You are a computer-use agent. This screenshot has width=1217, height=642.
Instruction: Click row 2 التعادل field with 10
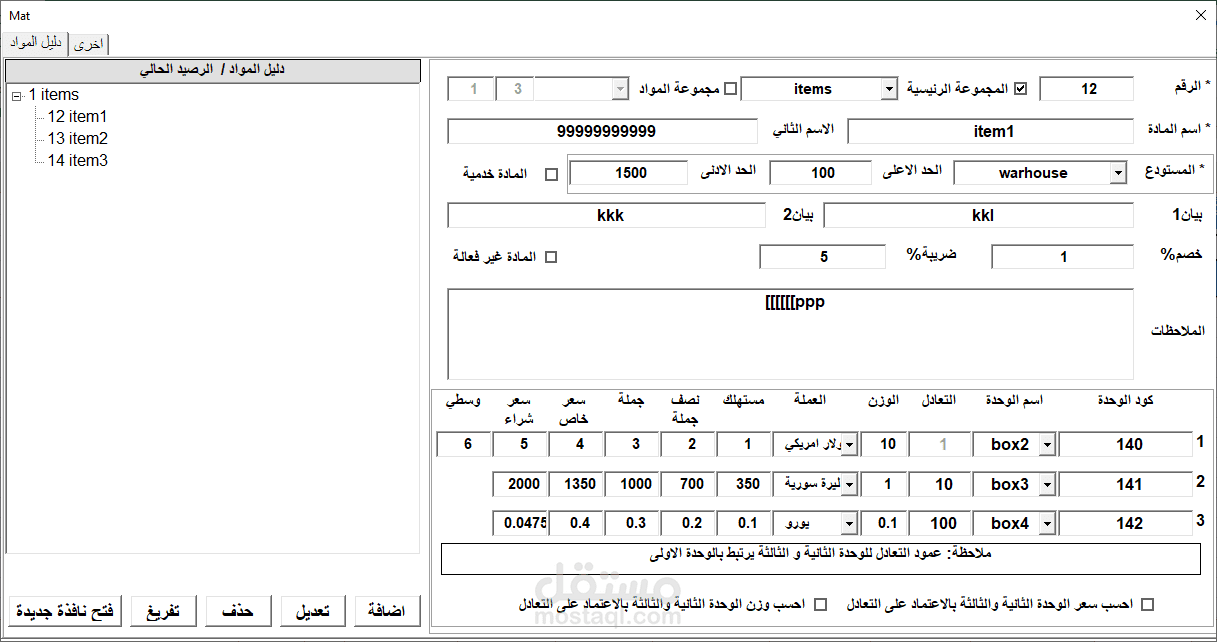coord(939,484)
